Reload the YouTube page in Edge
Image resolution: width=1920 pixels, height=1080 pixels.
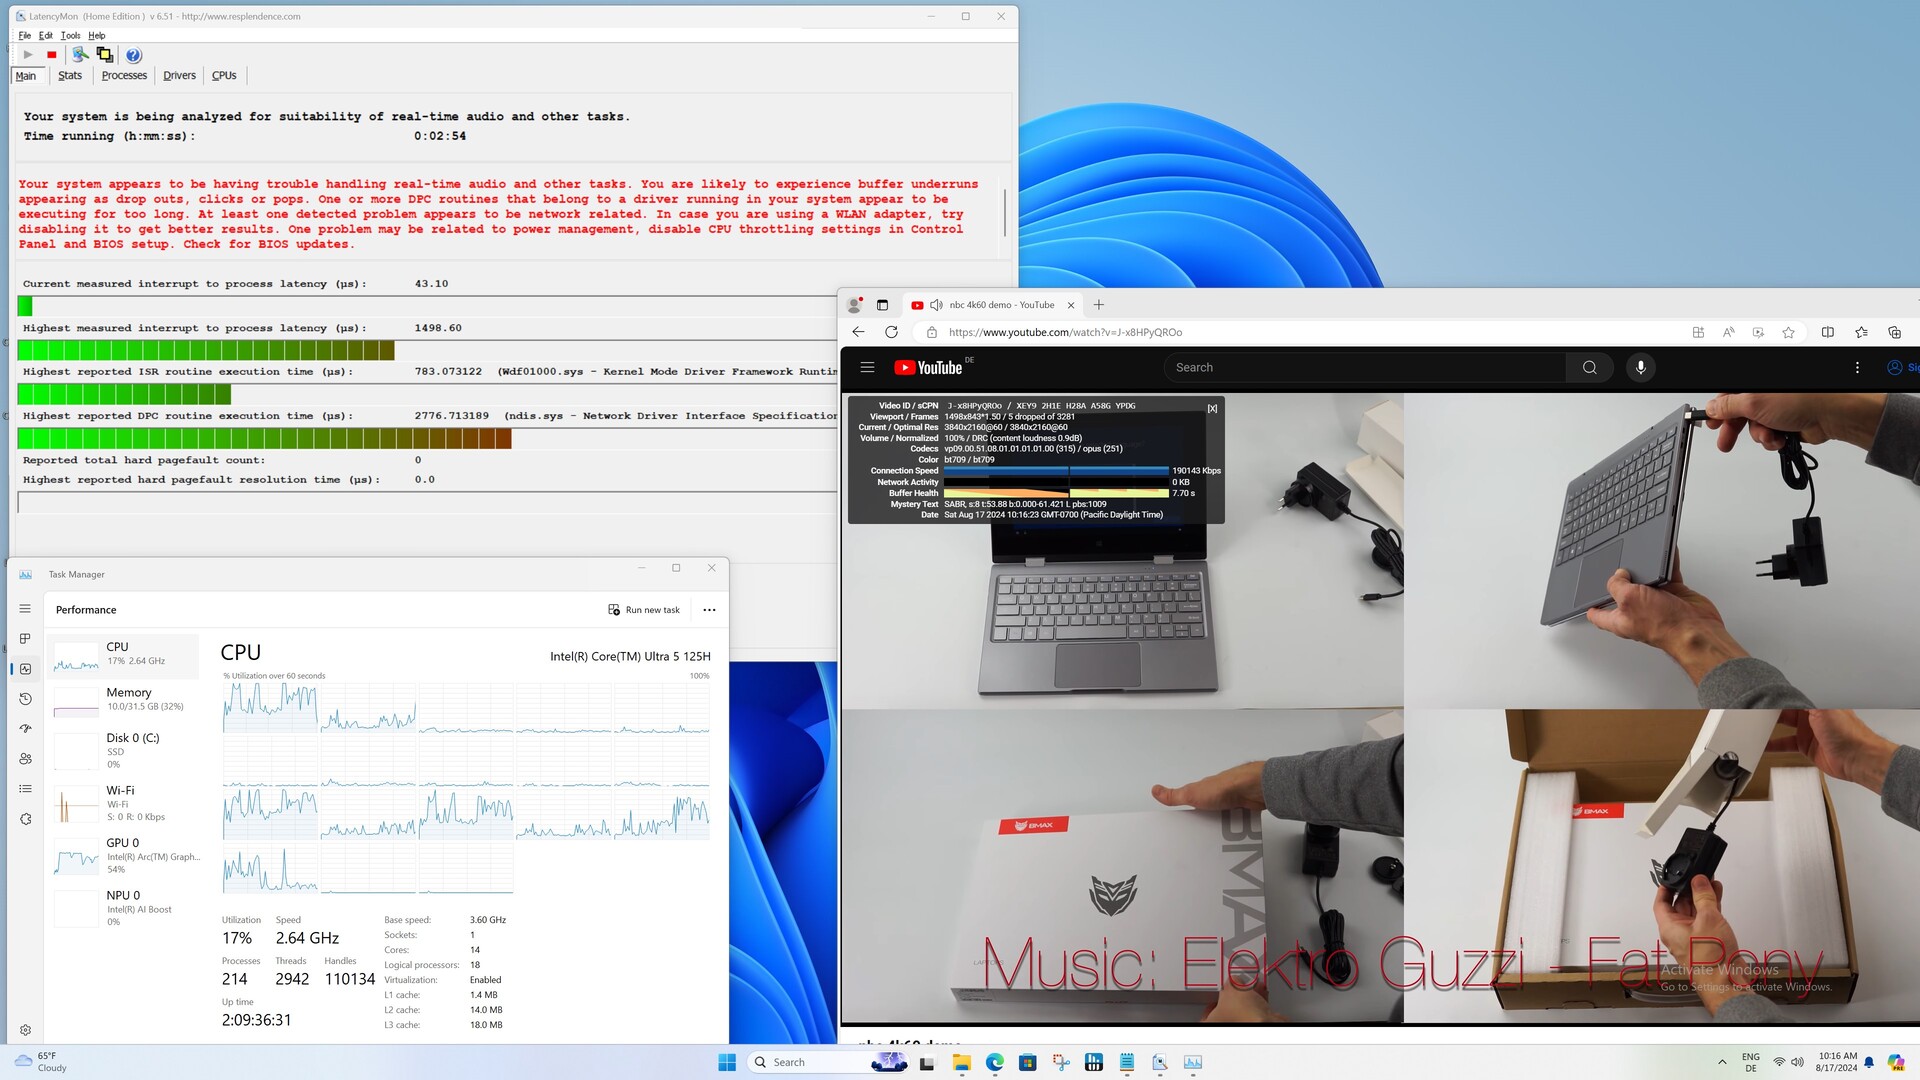pyautogui.click(x=891, y=332)
